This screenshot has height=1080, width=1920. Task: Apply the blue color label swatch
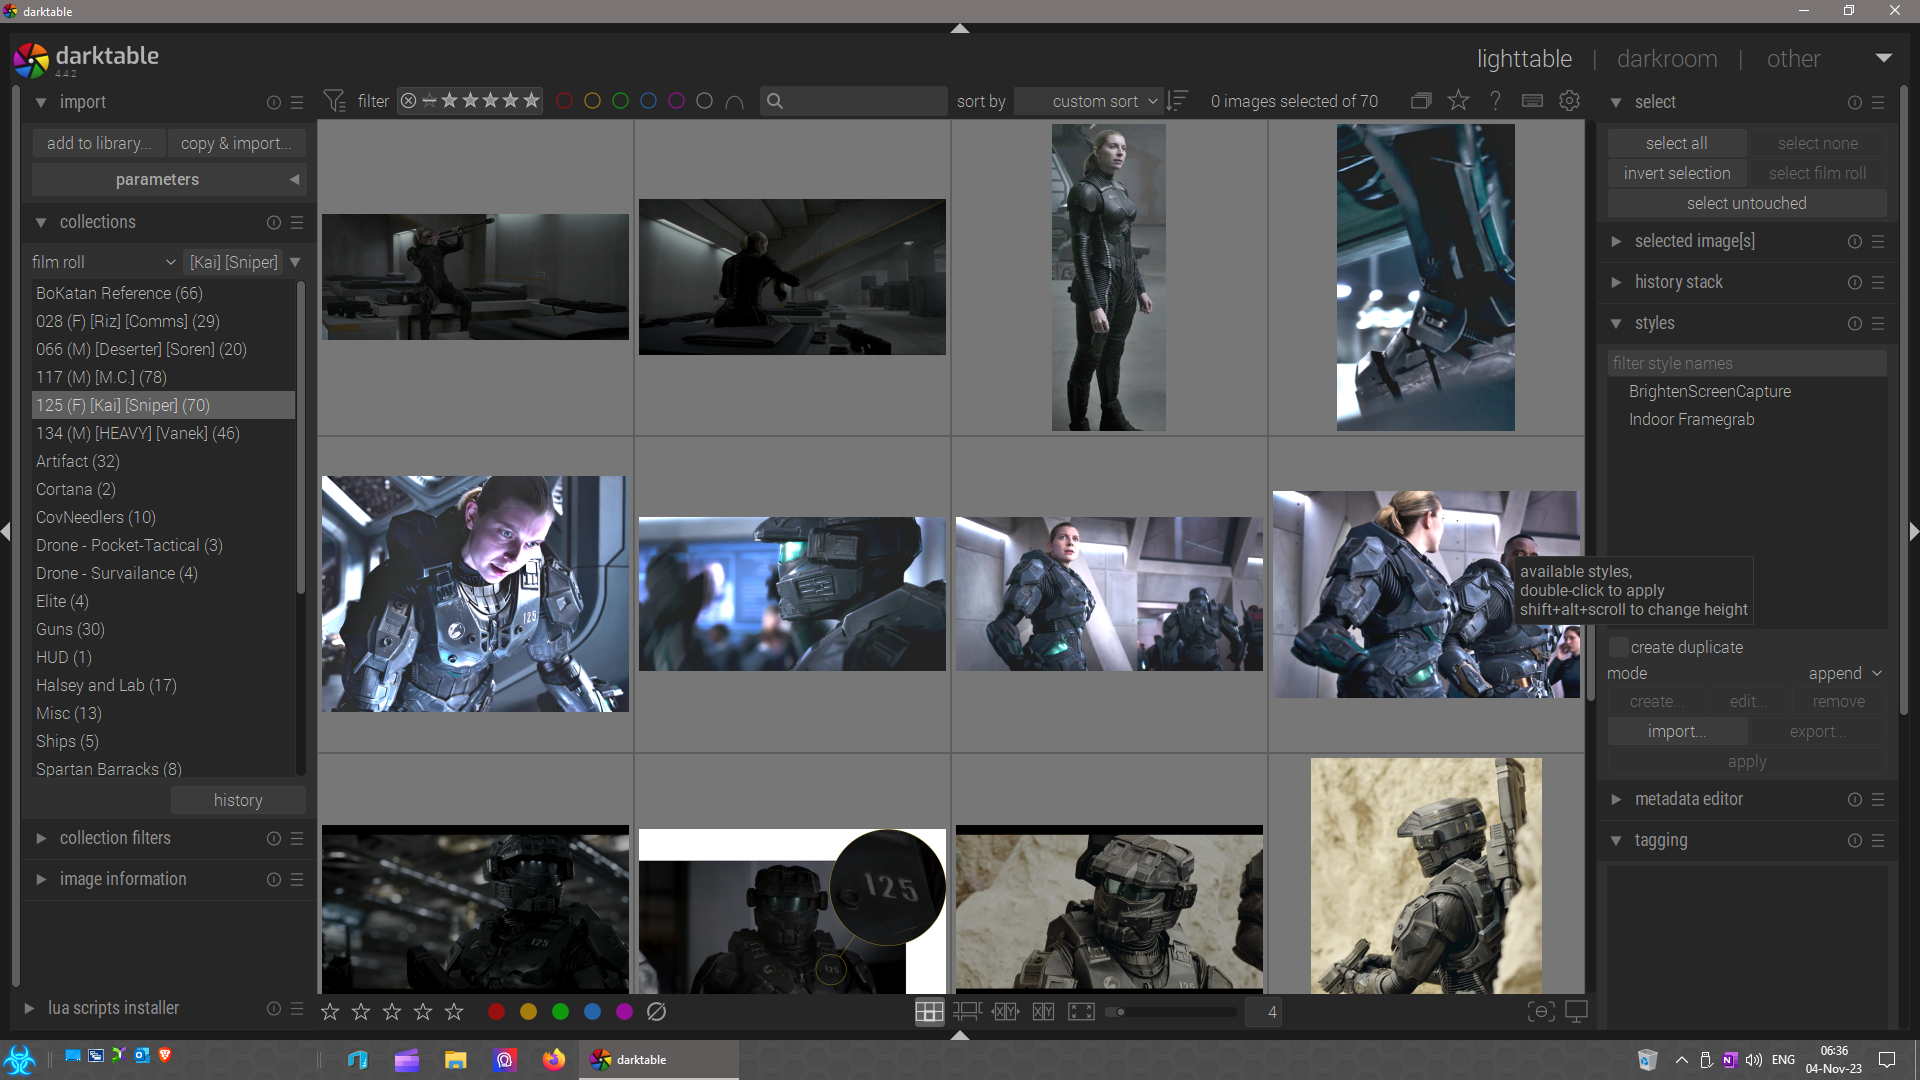[592, 1012]
